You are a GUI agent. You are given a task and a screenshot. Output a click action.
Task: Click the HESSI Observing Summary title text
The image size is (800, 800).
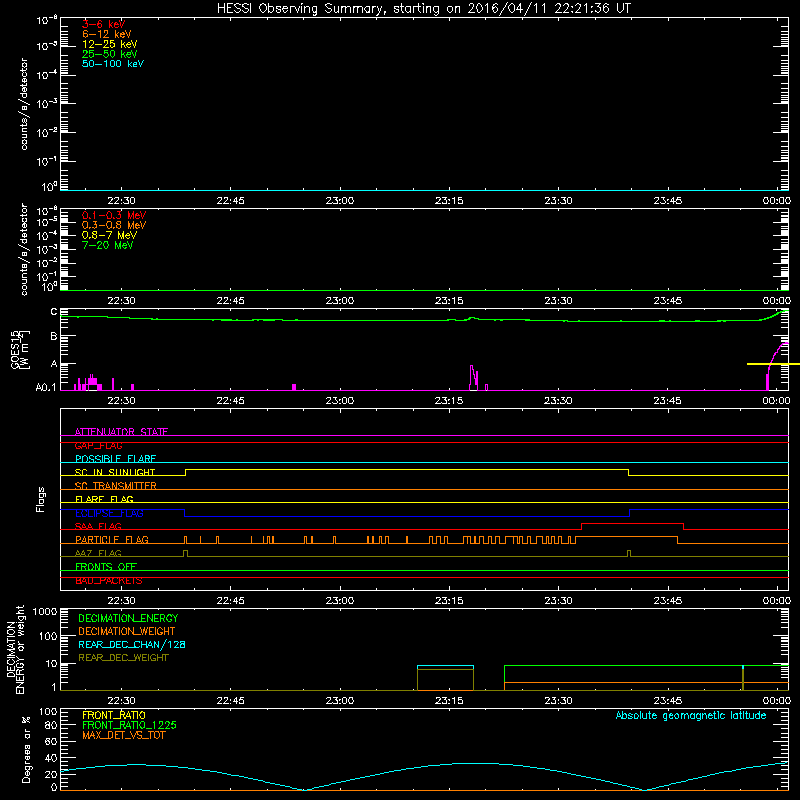point(423,9)
